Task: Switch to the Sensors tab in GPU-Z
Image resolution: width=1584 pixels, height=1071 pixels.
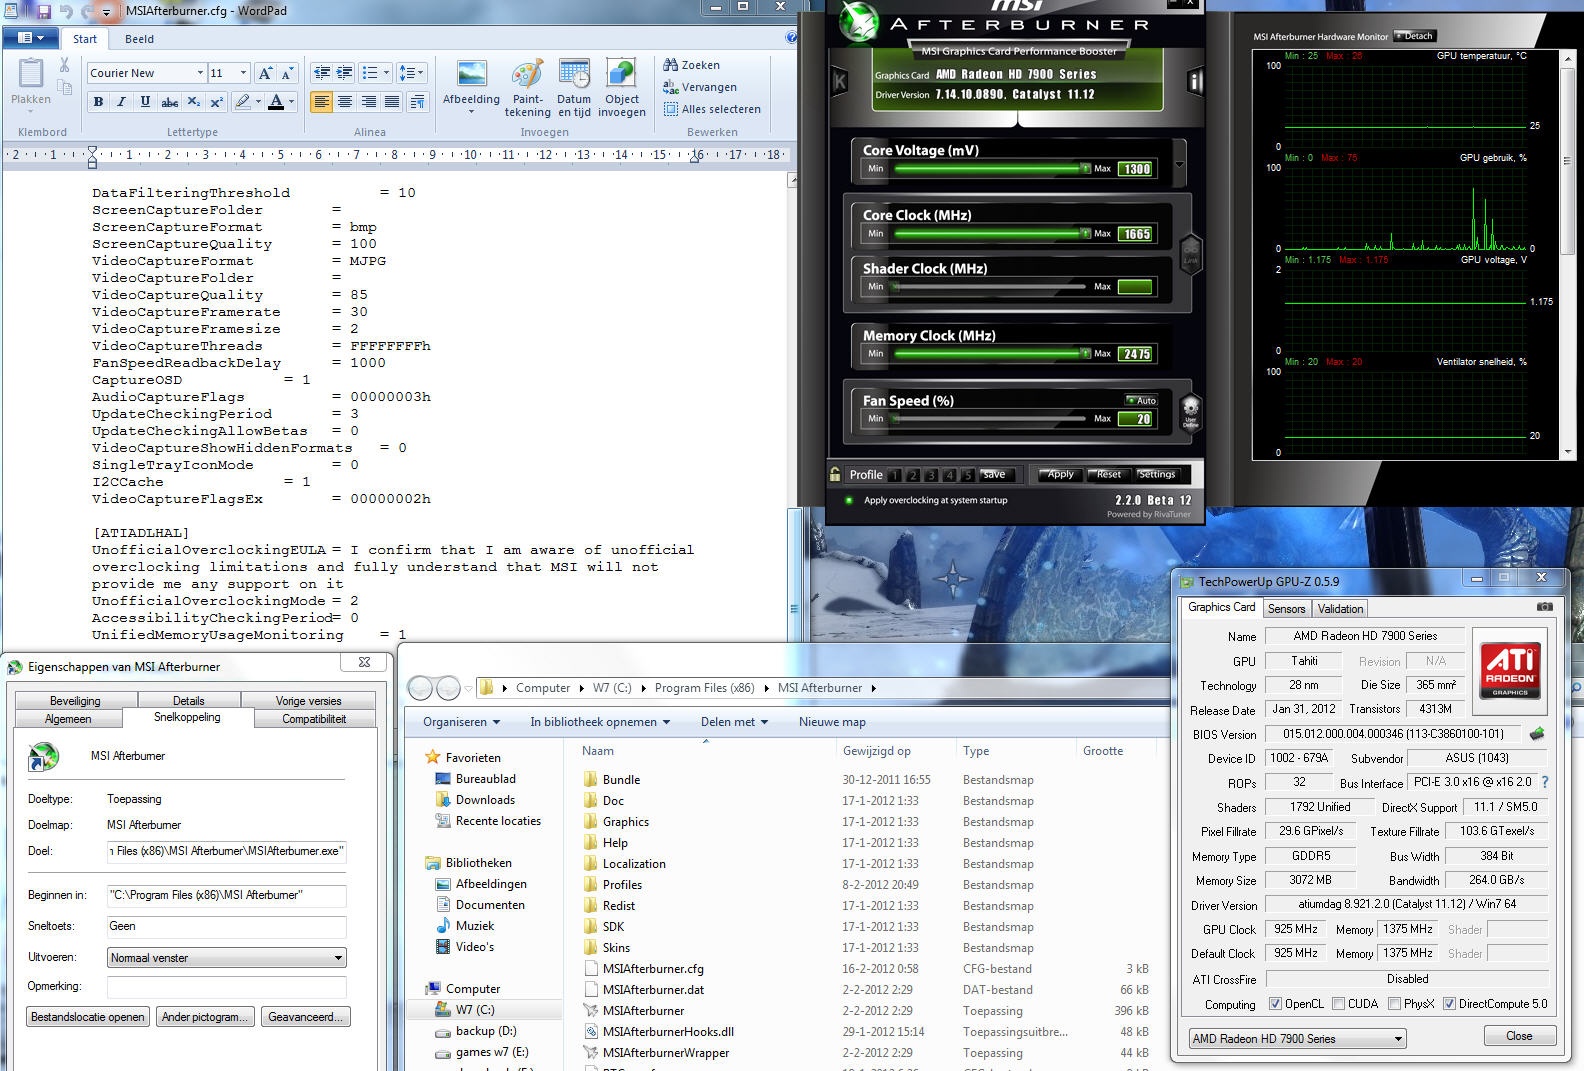Action: click(1286, 609)
